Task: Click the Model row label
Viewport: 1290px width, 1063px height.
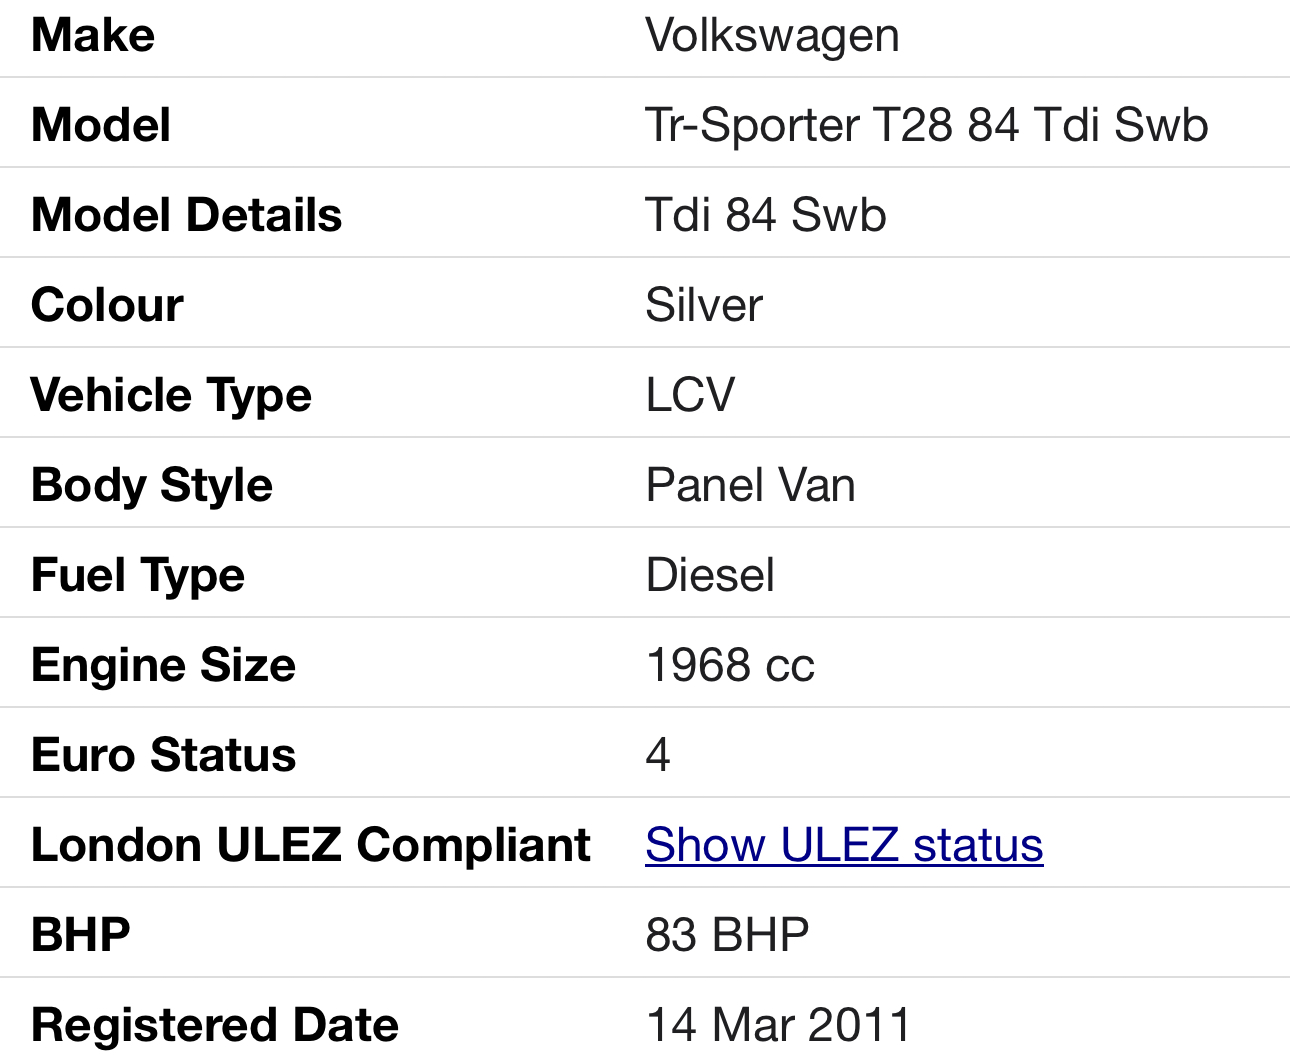Action: tap(101, 126)
